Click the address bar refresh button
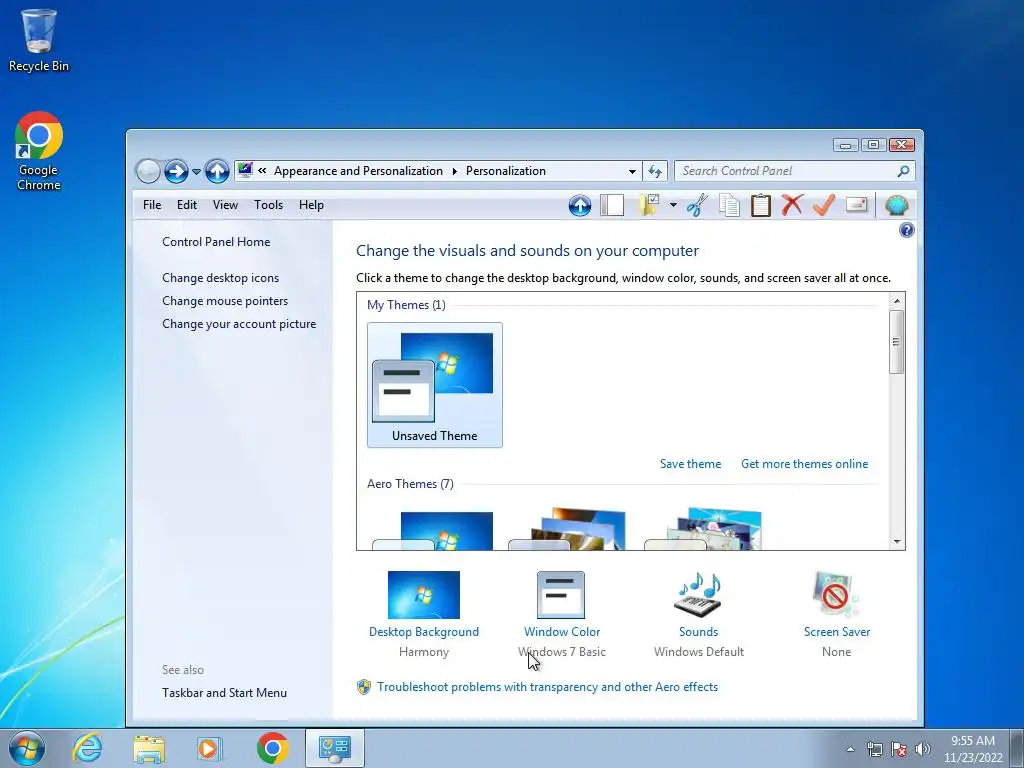The image size is (1024, 768). click(654, 171)
